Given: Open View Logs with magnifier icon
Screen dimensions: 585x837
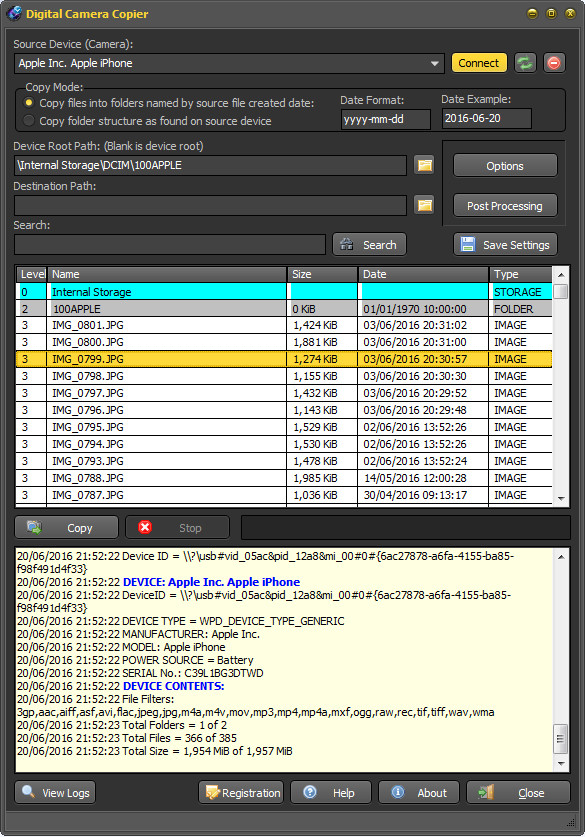Looking at the screenshot, I should (x=55, y=793).
